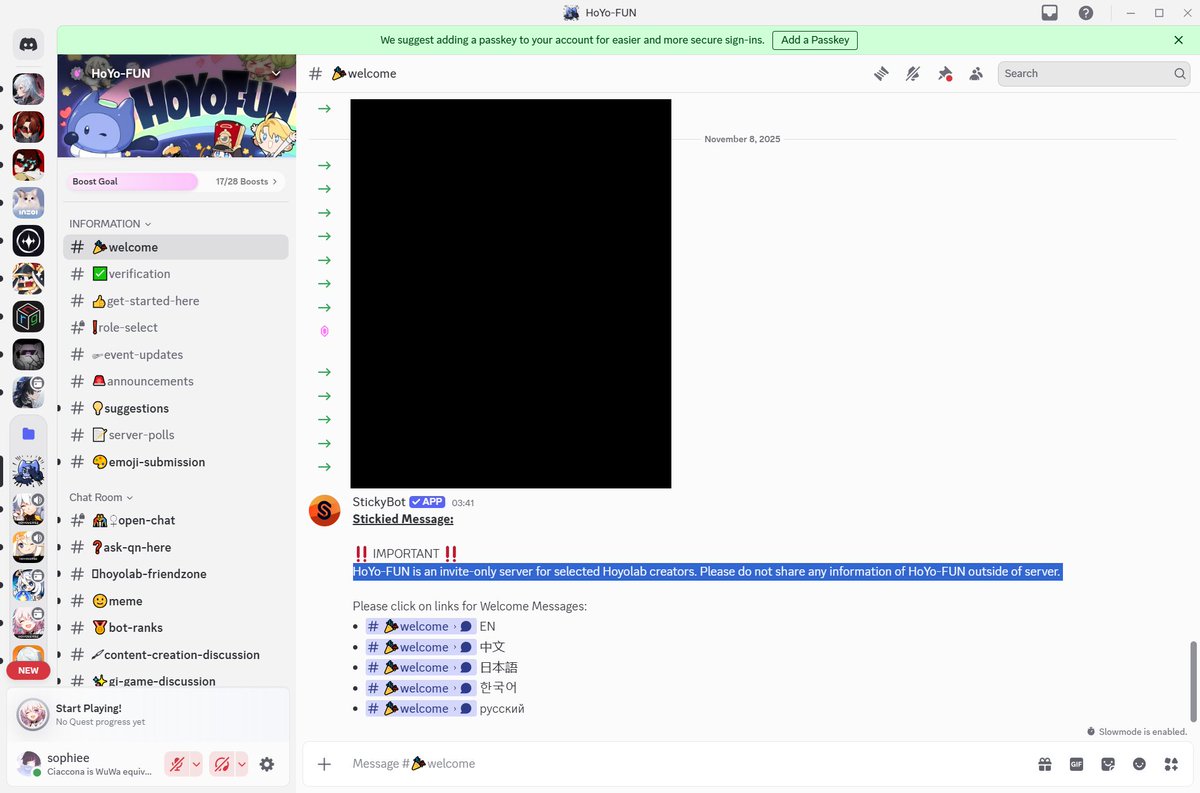Screen dimensions: 1200x793
Task: Click the StickyBot username
Action: point(379,502)
